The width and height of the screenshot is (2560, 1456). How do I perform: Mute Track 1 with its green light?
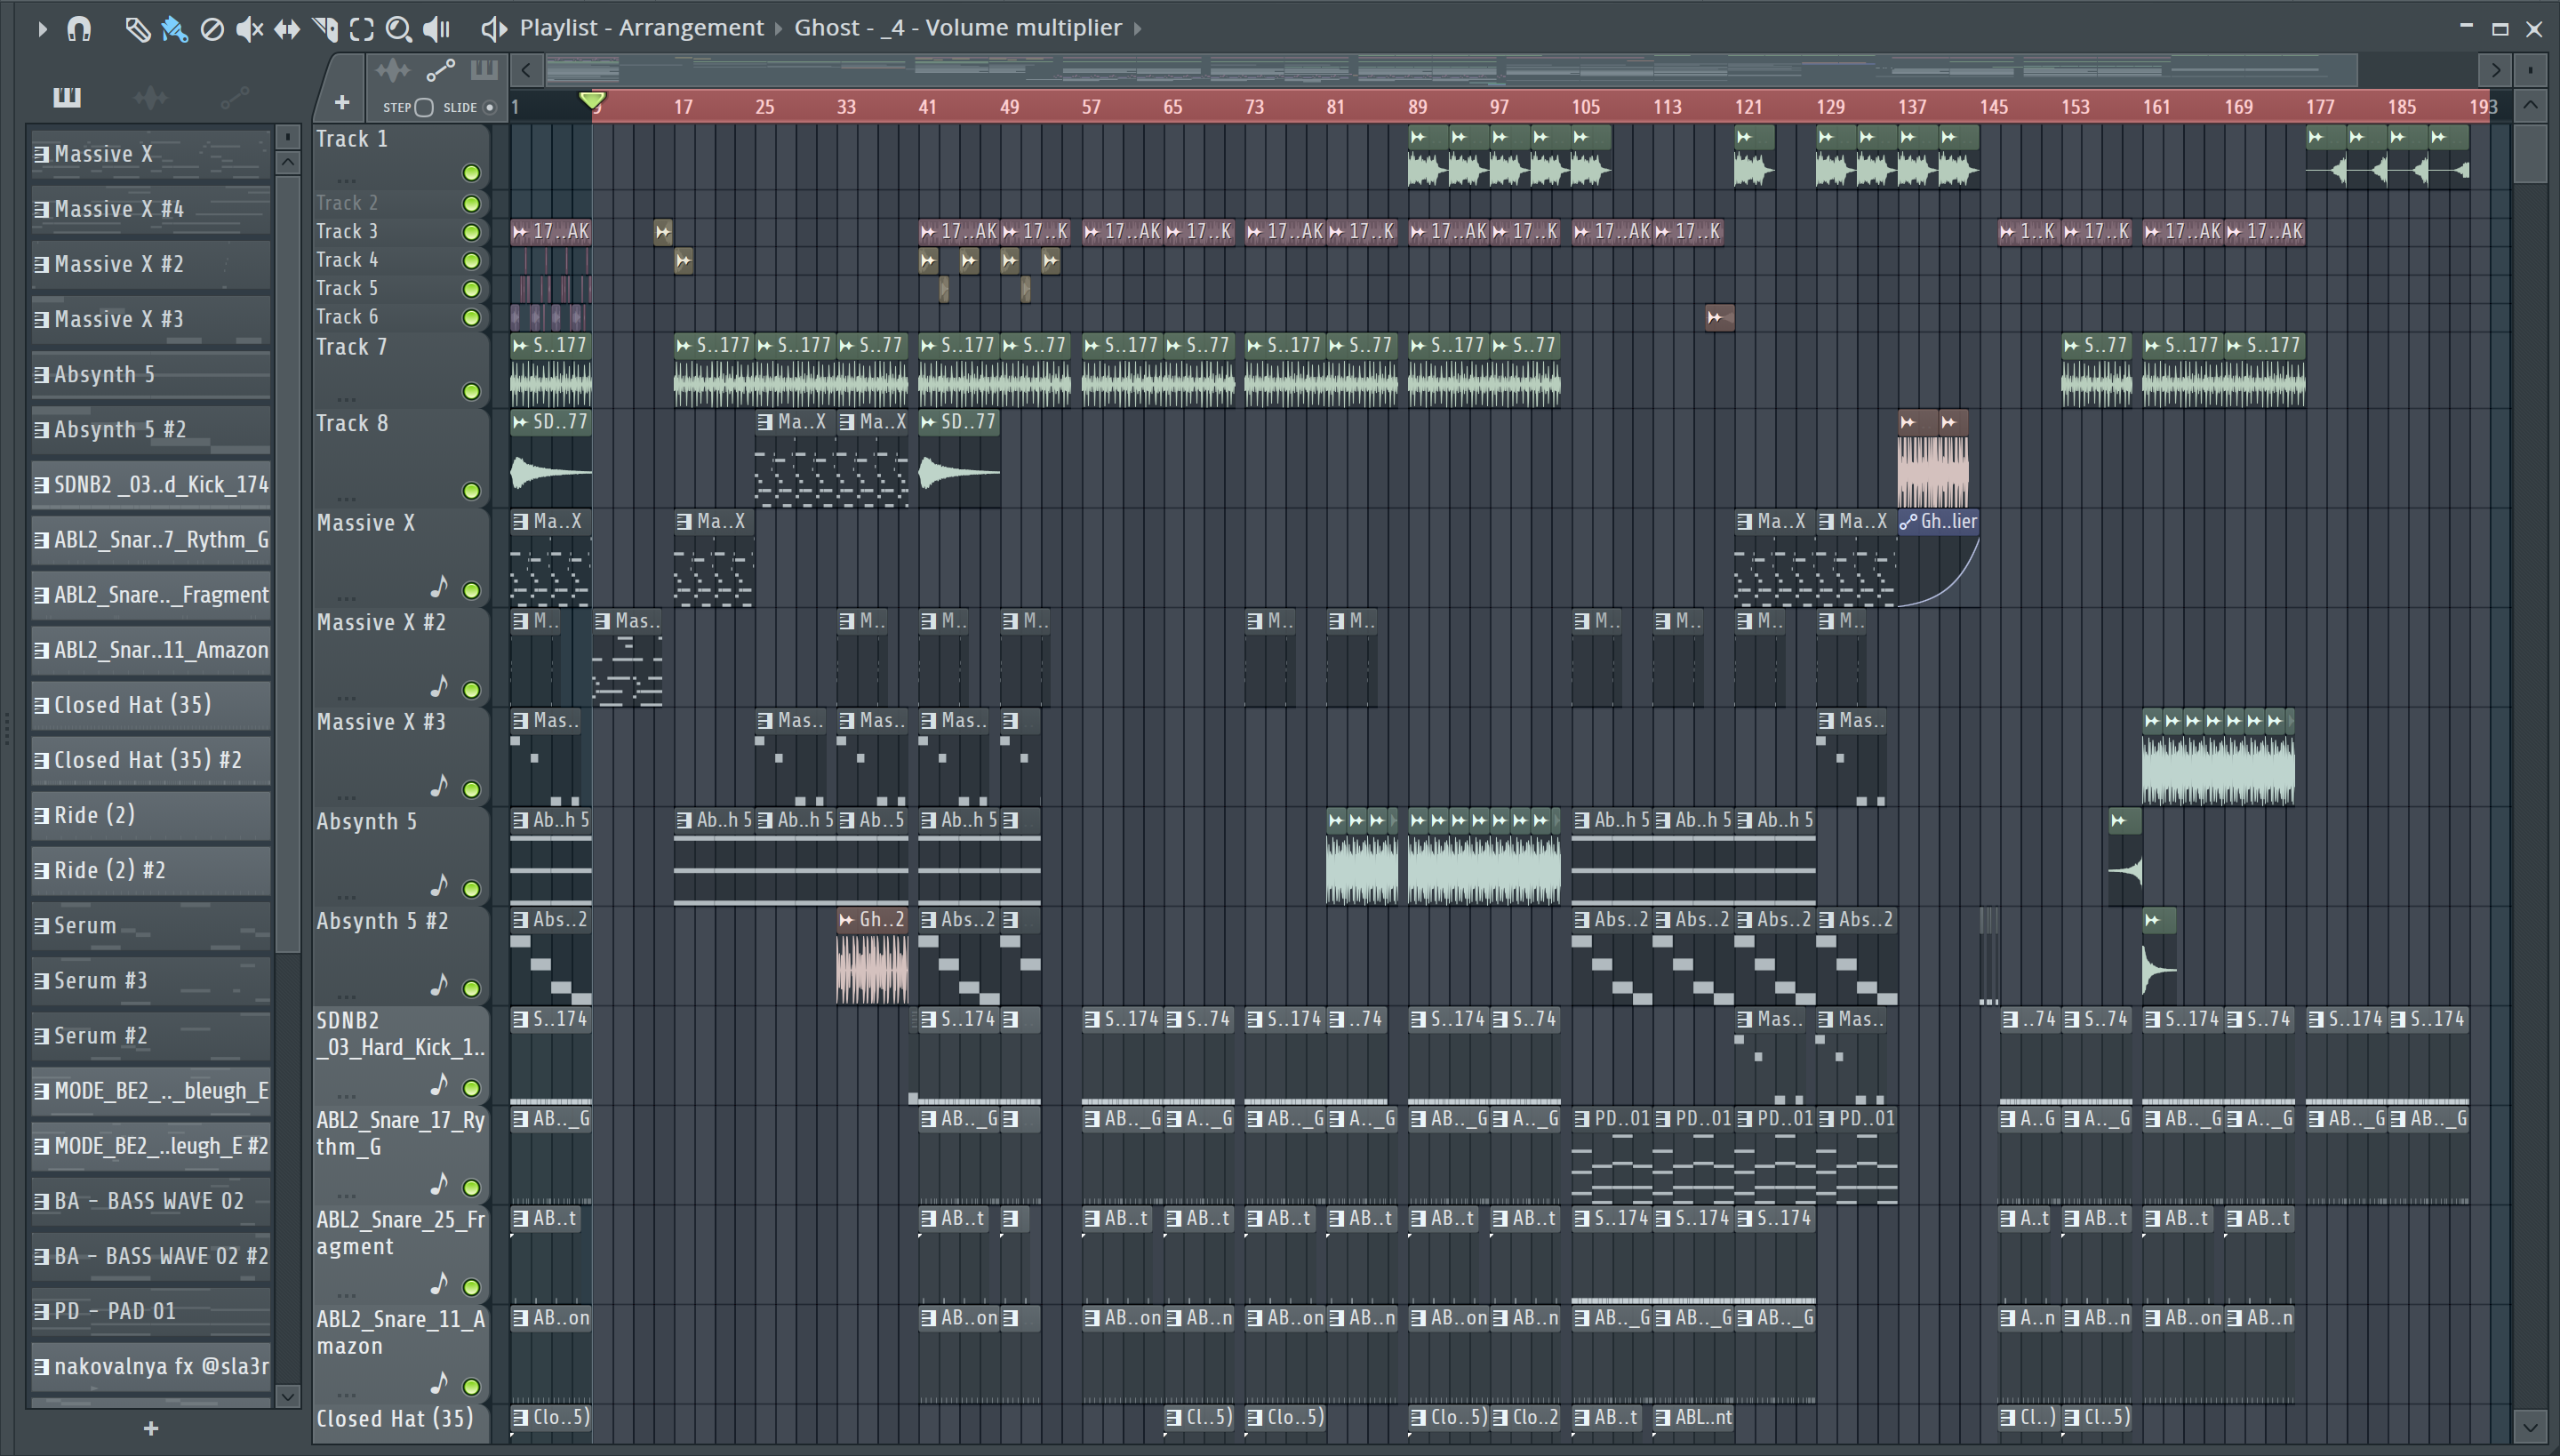(x=471, y=173)
